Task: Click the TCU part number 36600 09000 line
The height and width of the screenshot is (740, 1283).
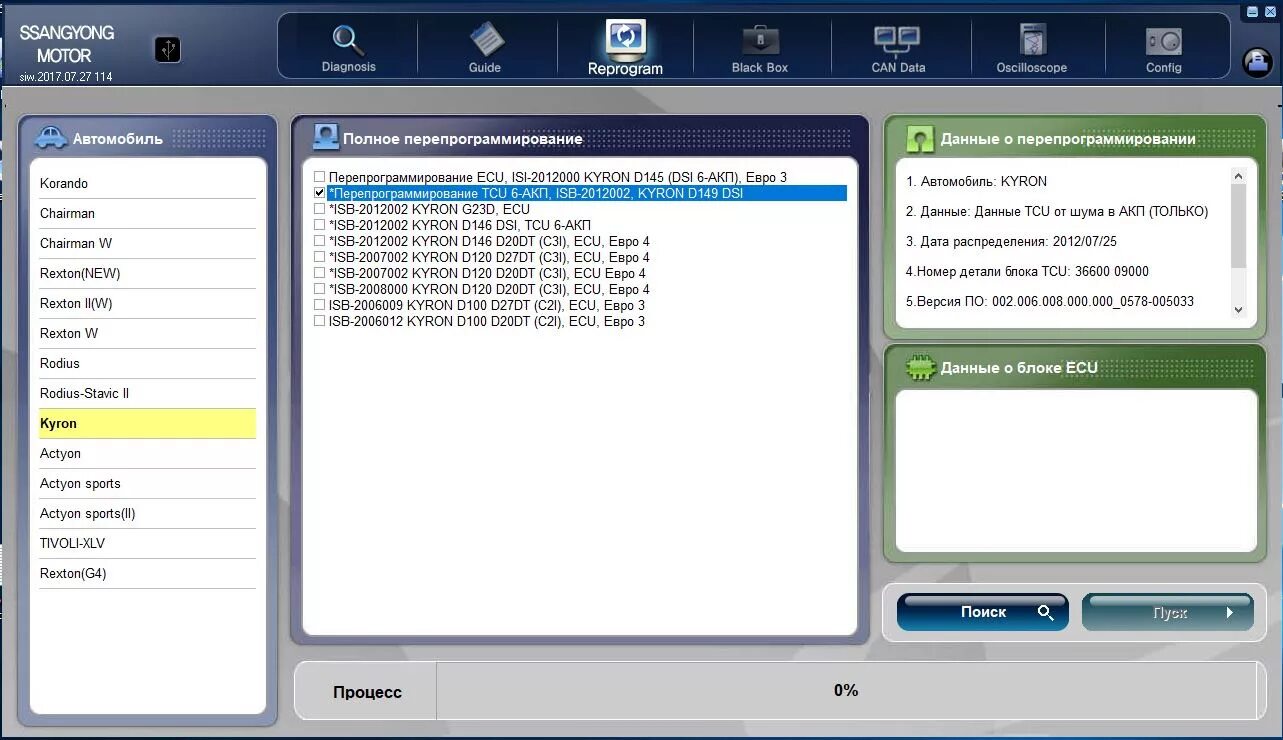Action: point(1027,272)
